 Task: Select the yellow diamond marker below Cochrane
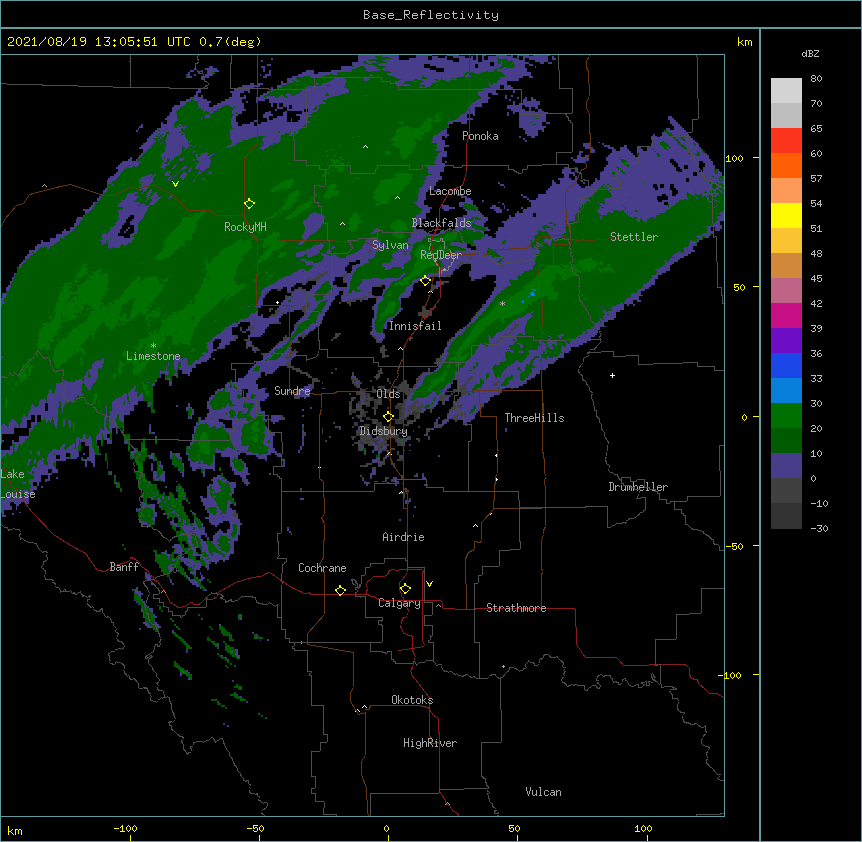(x=340, y=590)
